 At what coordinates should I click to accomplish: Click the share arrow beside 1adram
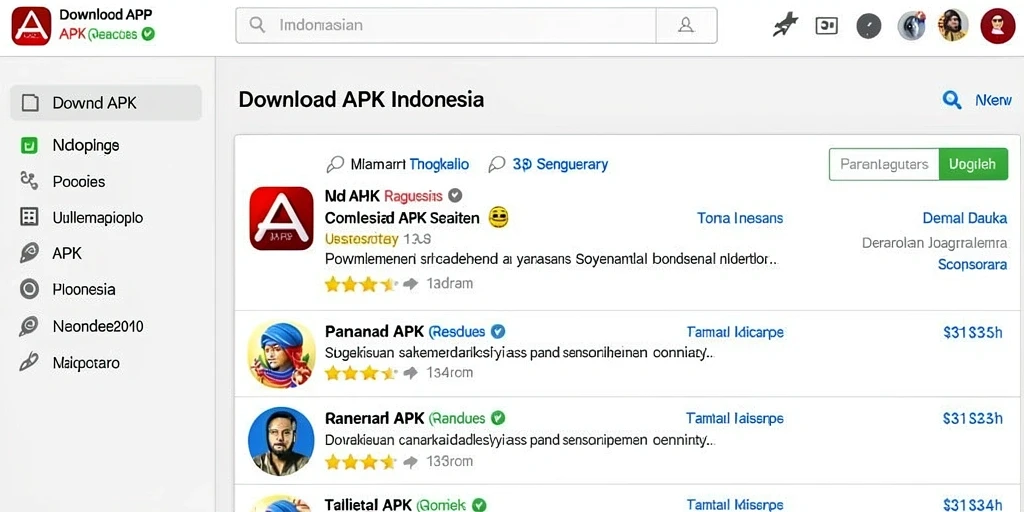click(x=410, y=284)
